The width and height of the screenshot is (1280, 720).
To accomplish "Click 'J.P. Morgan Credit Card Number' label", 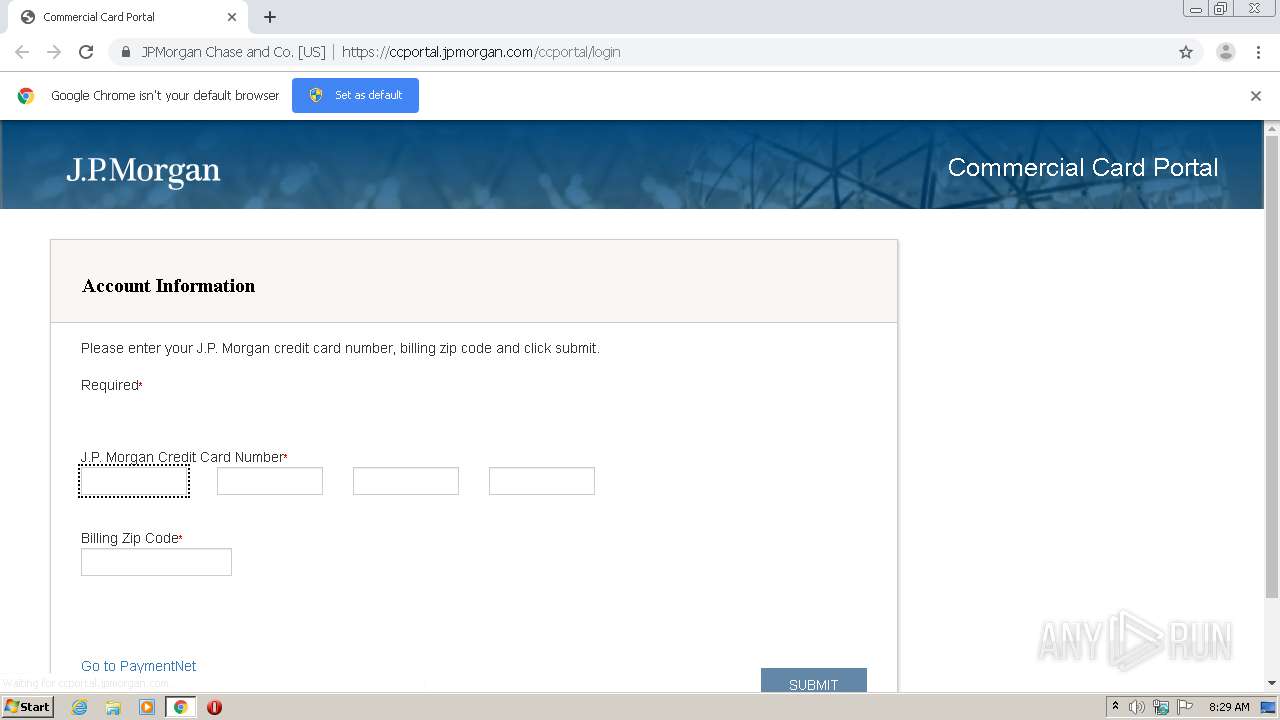I will [x=182, y=457].
